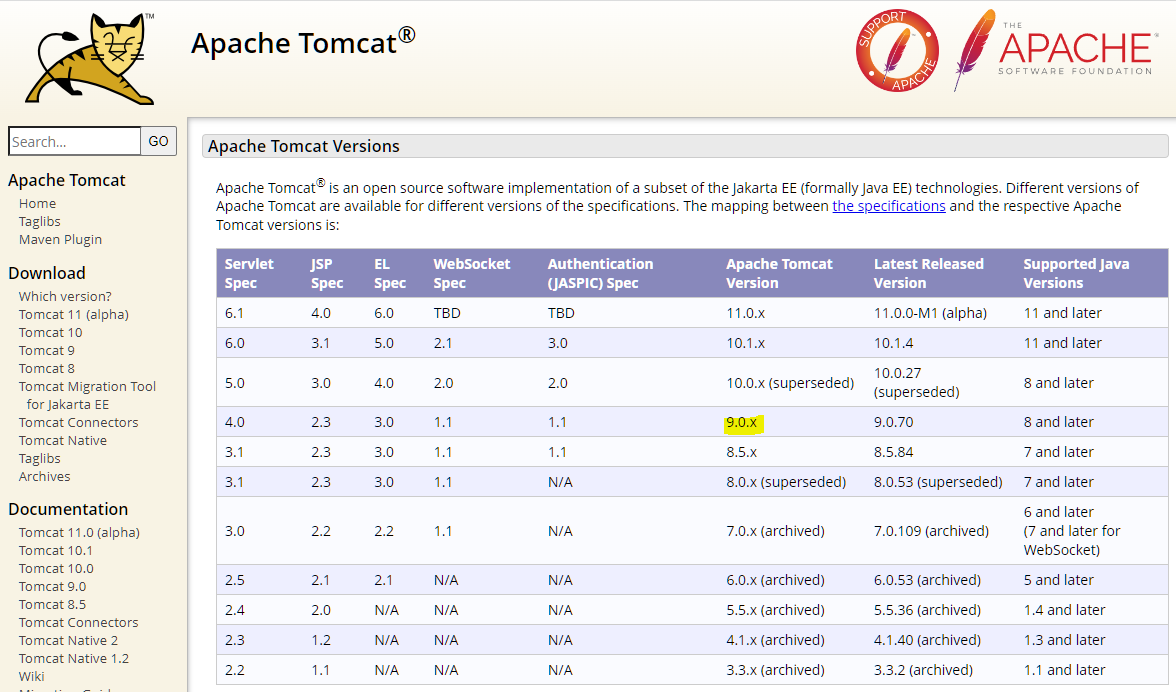Click the 10.1.4 latest release cell
Viewport: 1176px width, 692px height.
(x=892, y=343)
